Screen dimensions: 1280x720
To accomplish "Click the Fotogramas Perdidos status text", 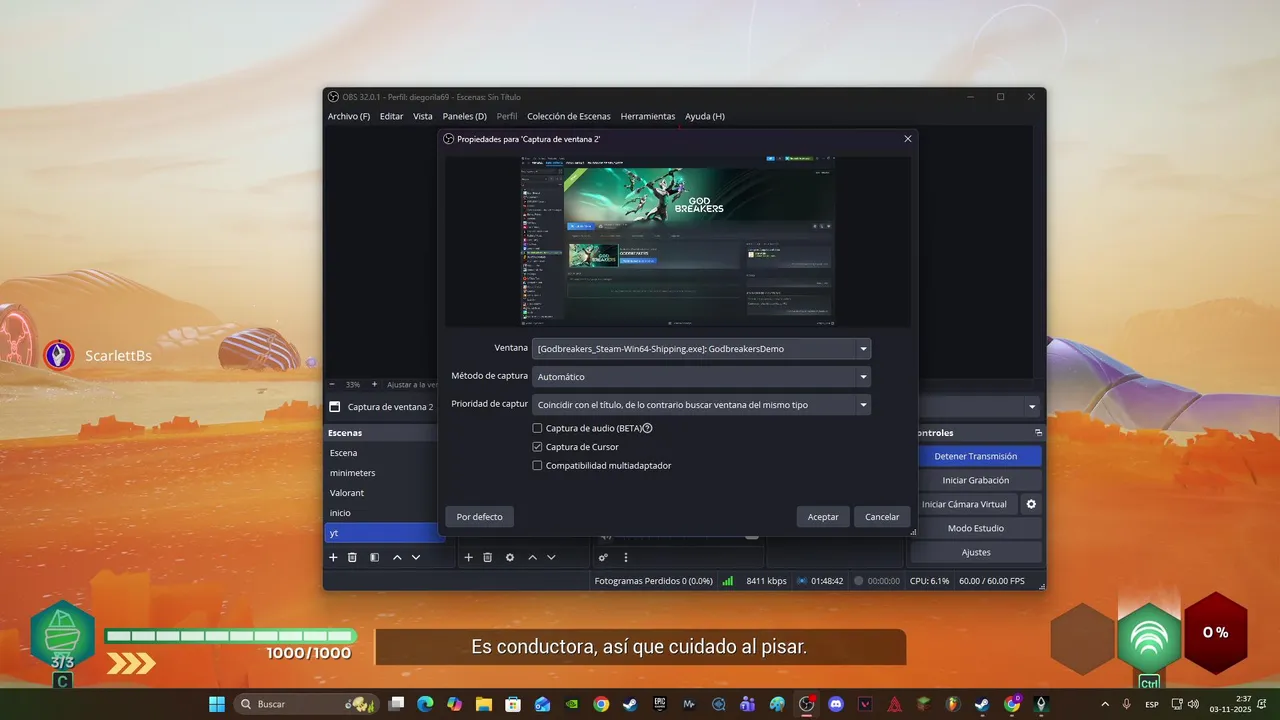I will [653, 580].
